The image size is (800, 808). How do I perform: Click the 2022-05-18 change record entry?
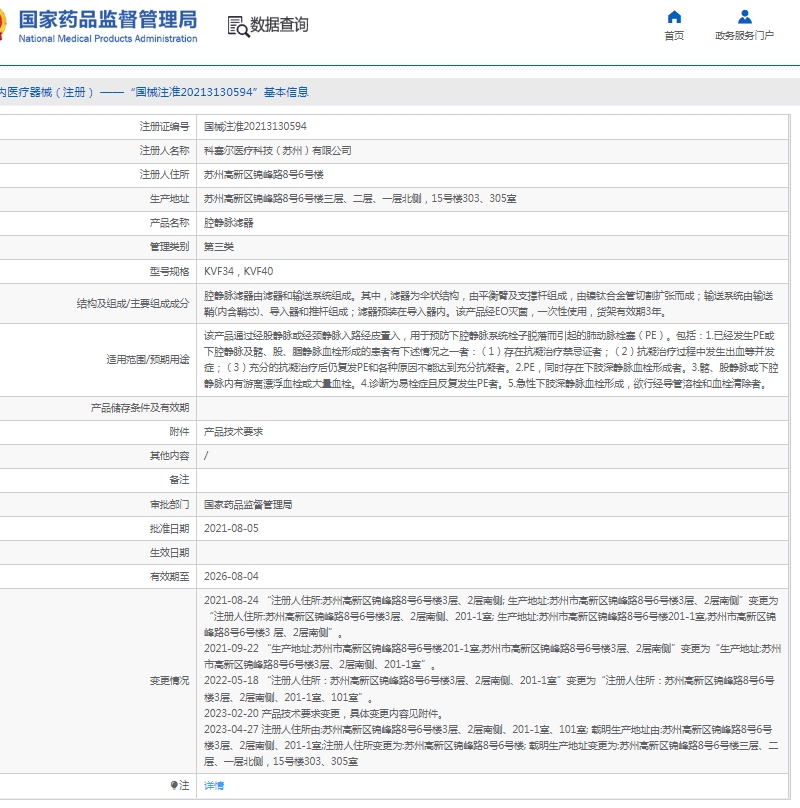pos(489,688)
